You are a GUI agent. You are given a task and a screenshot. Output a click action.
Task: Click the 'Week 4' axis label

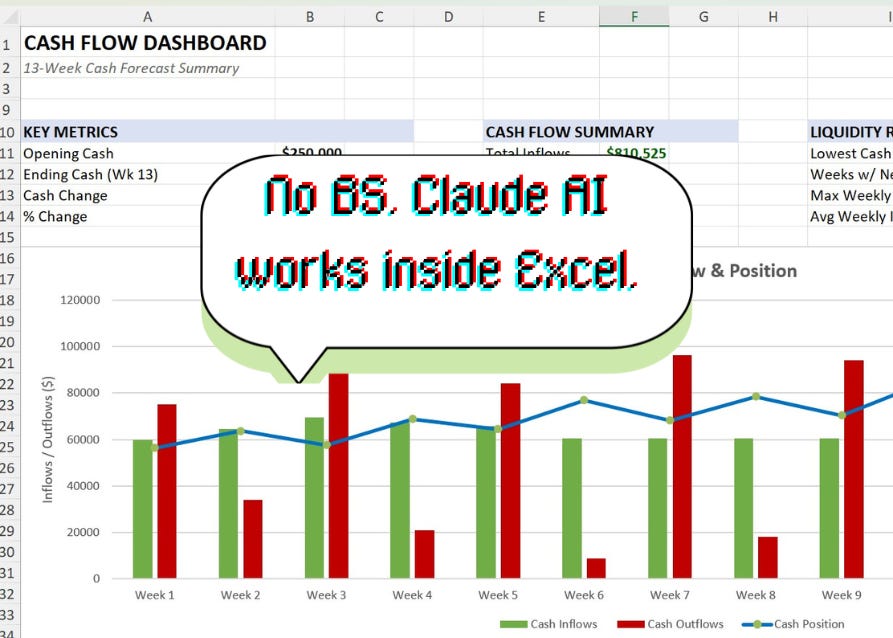coord(412,595)
